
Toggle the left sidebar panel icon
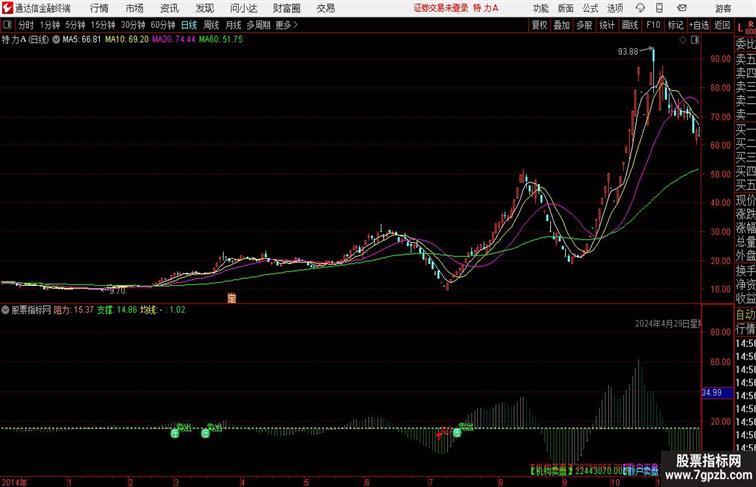(7, 25)
